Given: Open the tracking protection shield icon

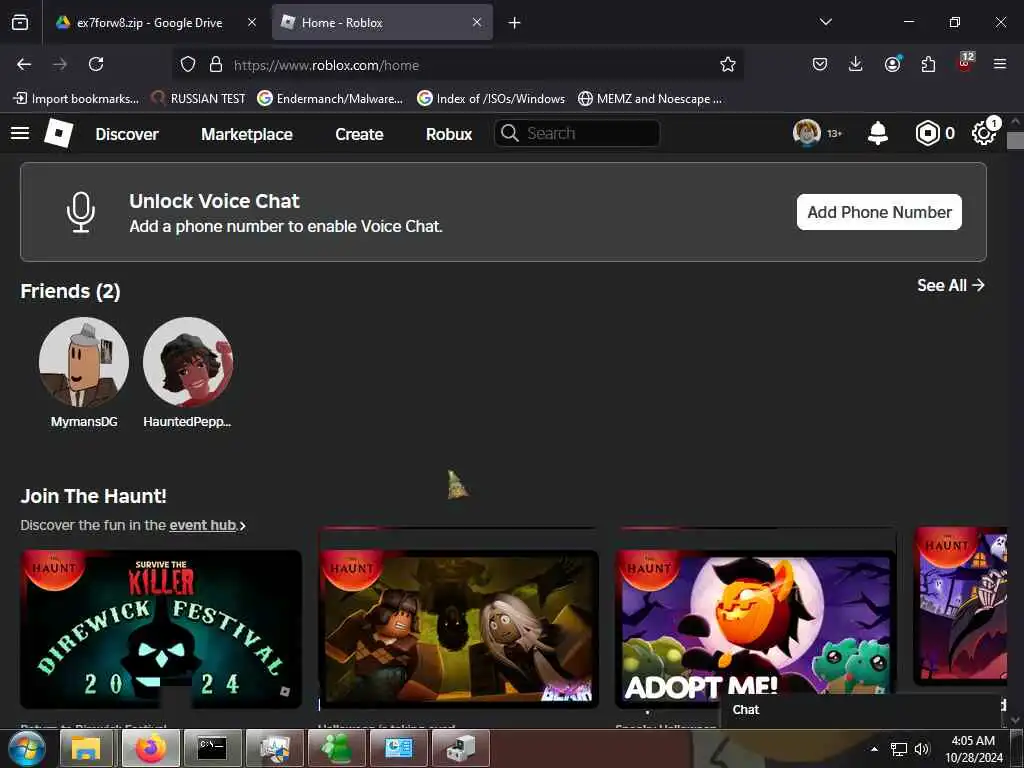Looking at the screenshot, I should pyautogui.click(x=188, y=65).
